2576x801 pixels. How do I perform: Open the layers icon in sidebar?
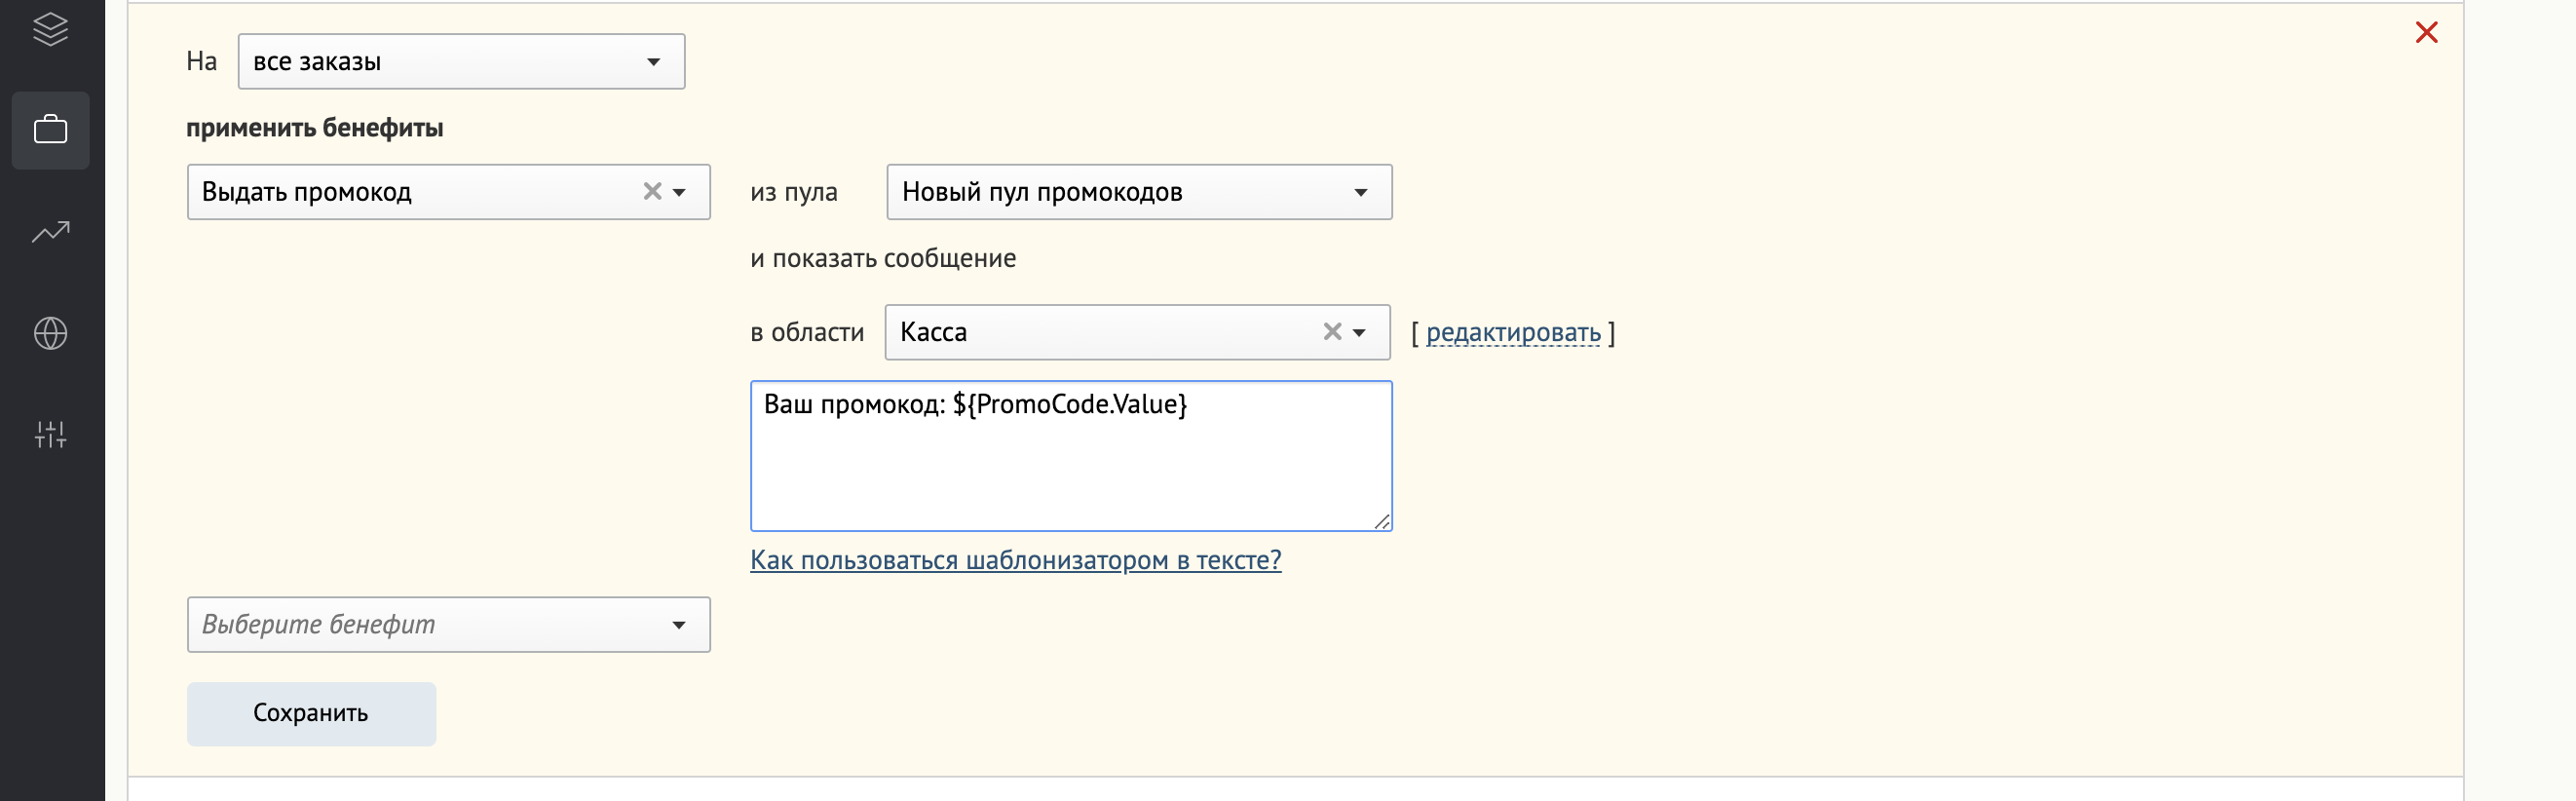[x=50, y=29]
